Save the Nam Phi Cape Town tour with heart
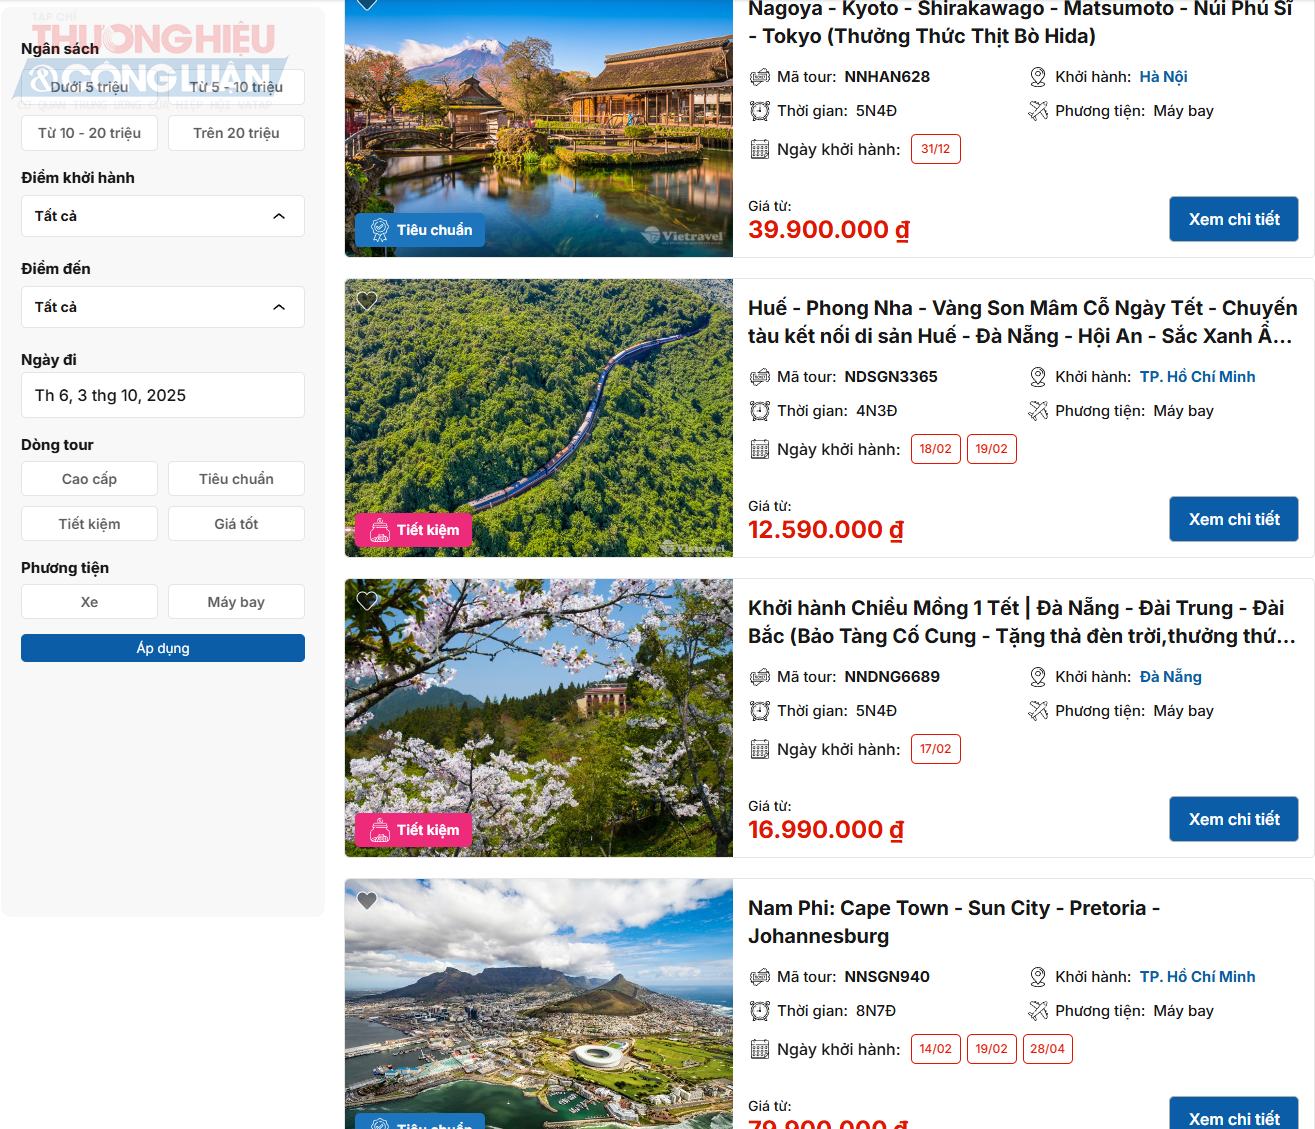This screenshot has width=1315, height=1129. (367, 901)
